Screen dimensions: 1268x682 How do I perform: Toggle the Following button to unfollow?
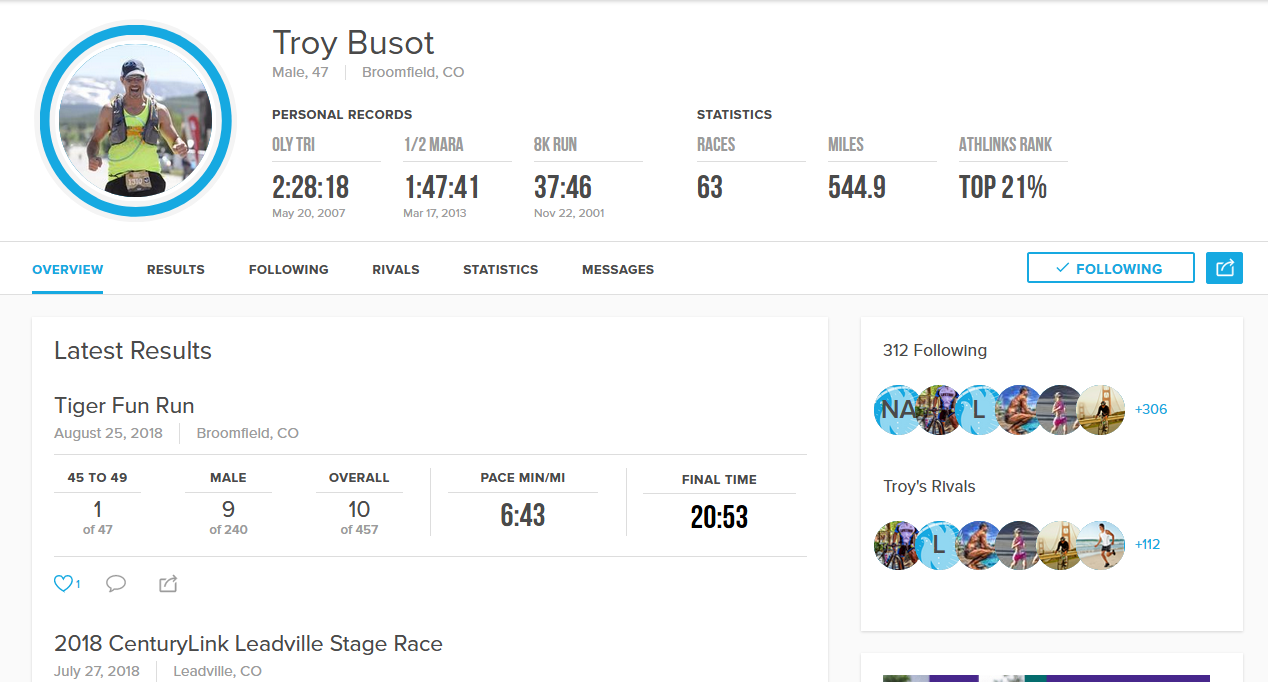pyautogui.click(x=1110, y=268)
